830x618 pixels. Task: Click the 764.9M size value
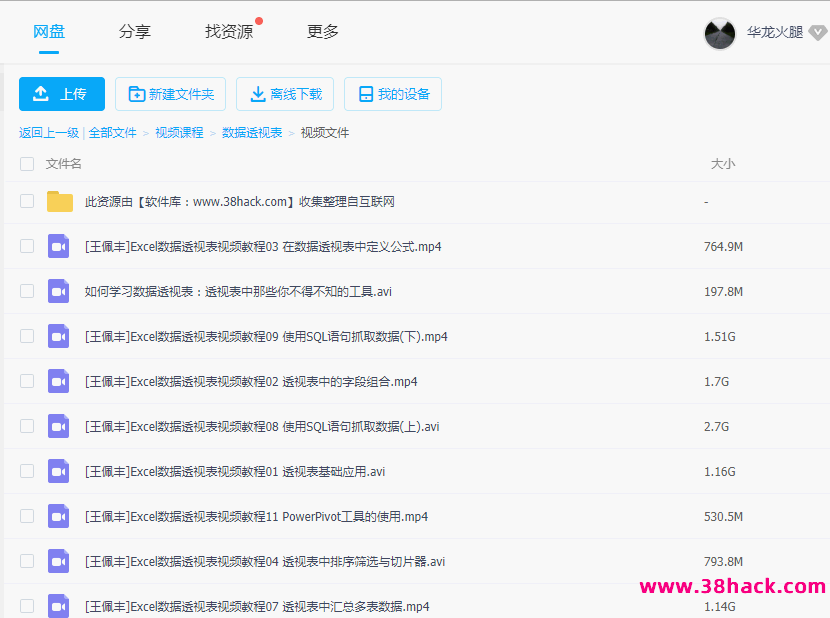[x=723, y=247]
